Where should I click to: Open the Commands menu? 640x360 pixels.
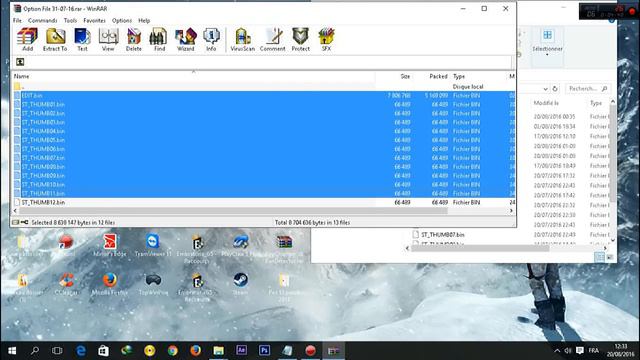pyautogui.click(x=42, y=20)
